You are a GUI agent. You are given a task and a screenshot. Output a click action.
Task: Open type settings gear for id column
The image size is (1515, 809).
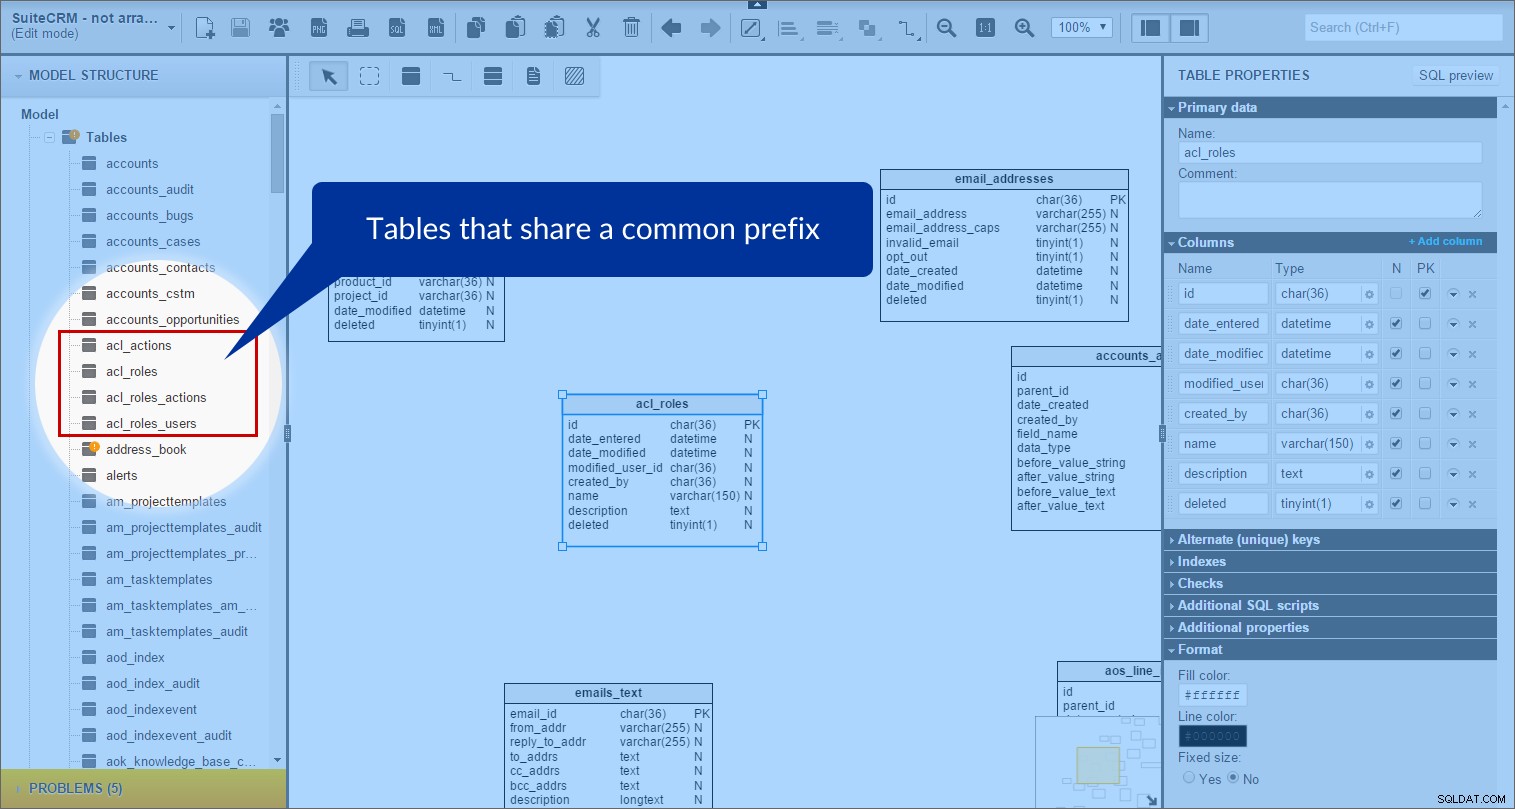1369,294
